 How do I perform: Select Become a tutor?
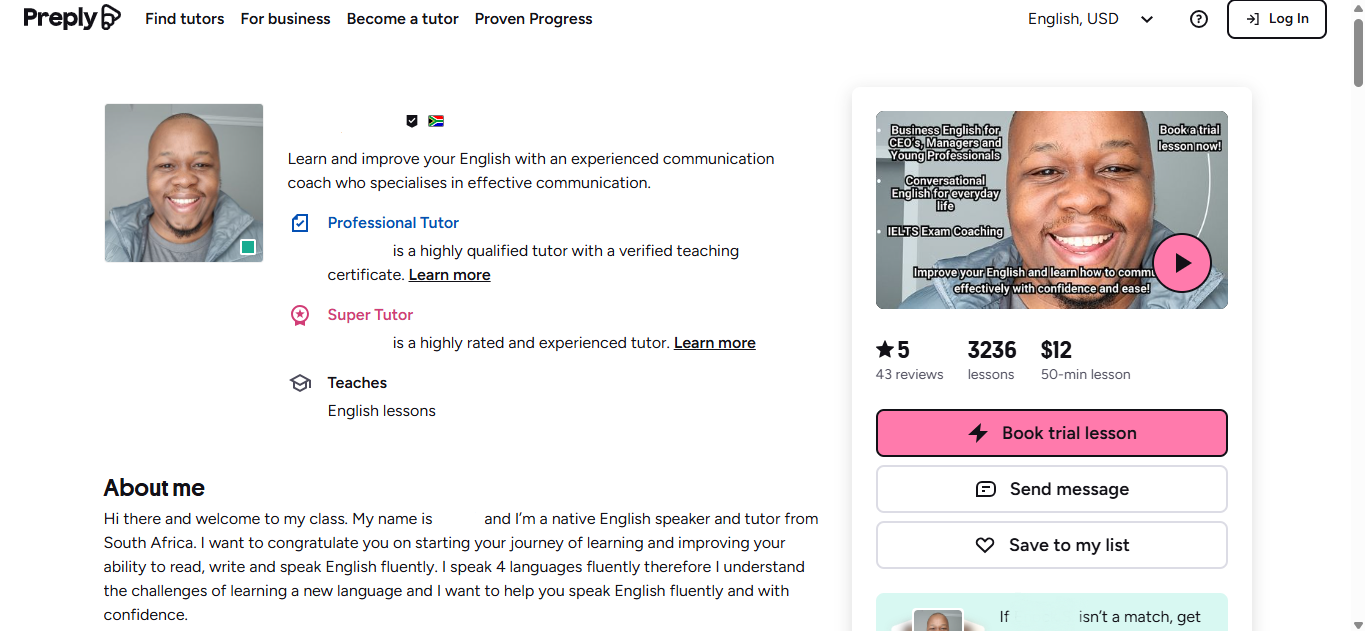coord(402,18)
